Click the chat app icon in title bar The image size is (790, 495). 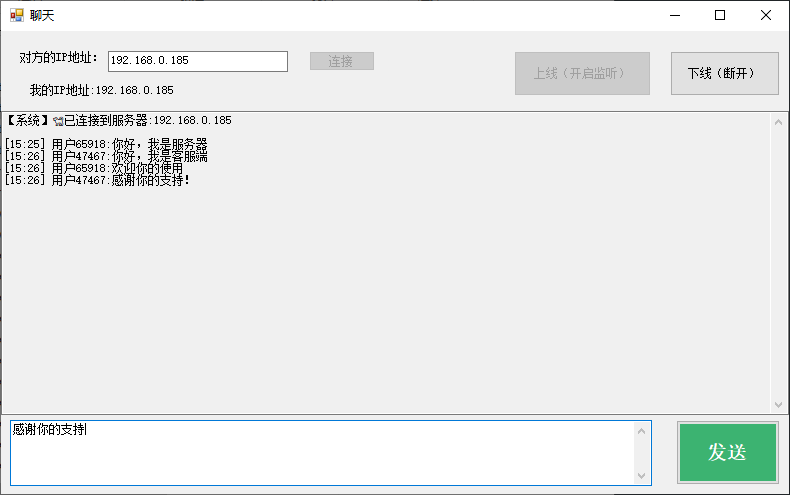[17, 15]
